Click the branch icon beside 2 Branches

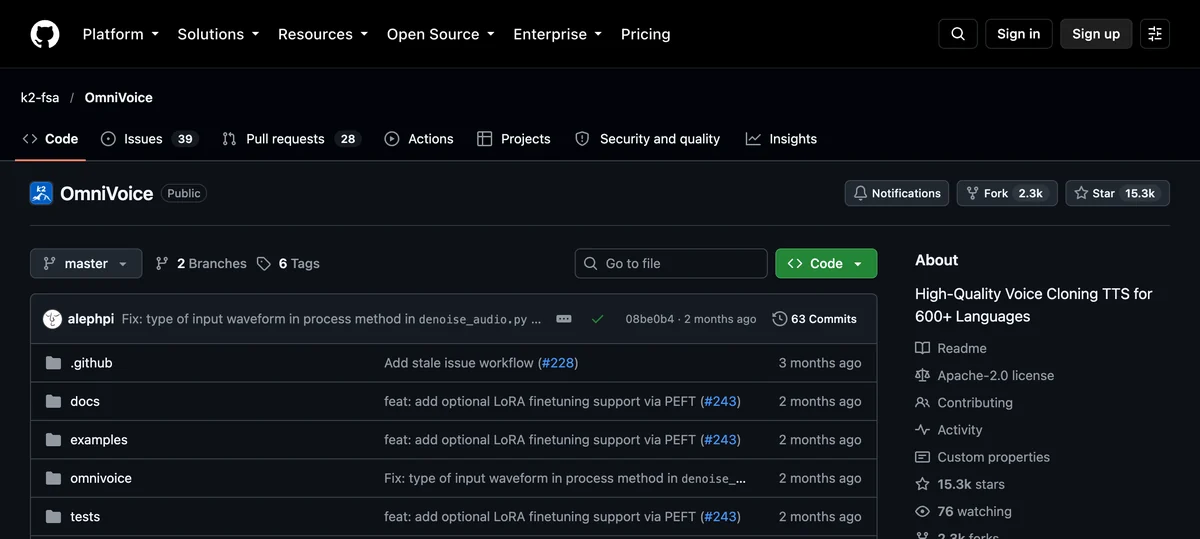pos(162,264)
